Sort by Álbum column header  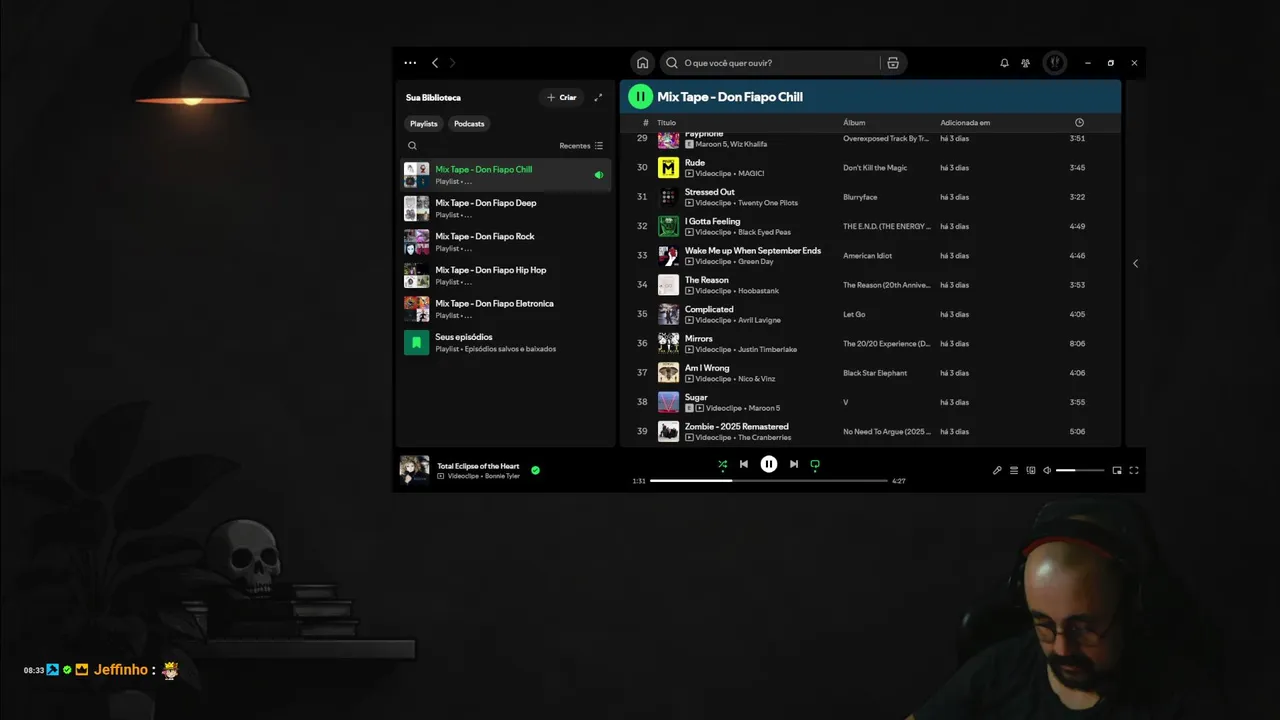pyautogui.click(x=854, y=123)
